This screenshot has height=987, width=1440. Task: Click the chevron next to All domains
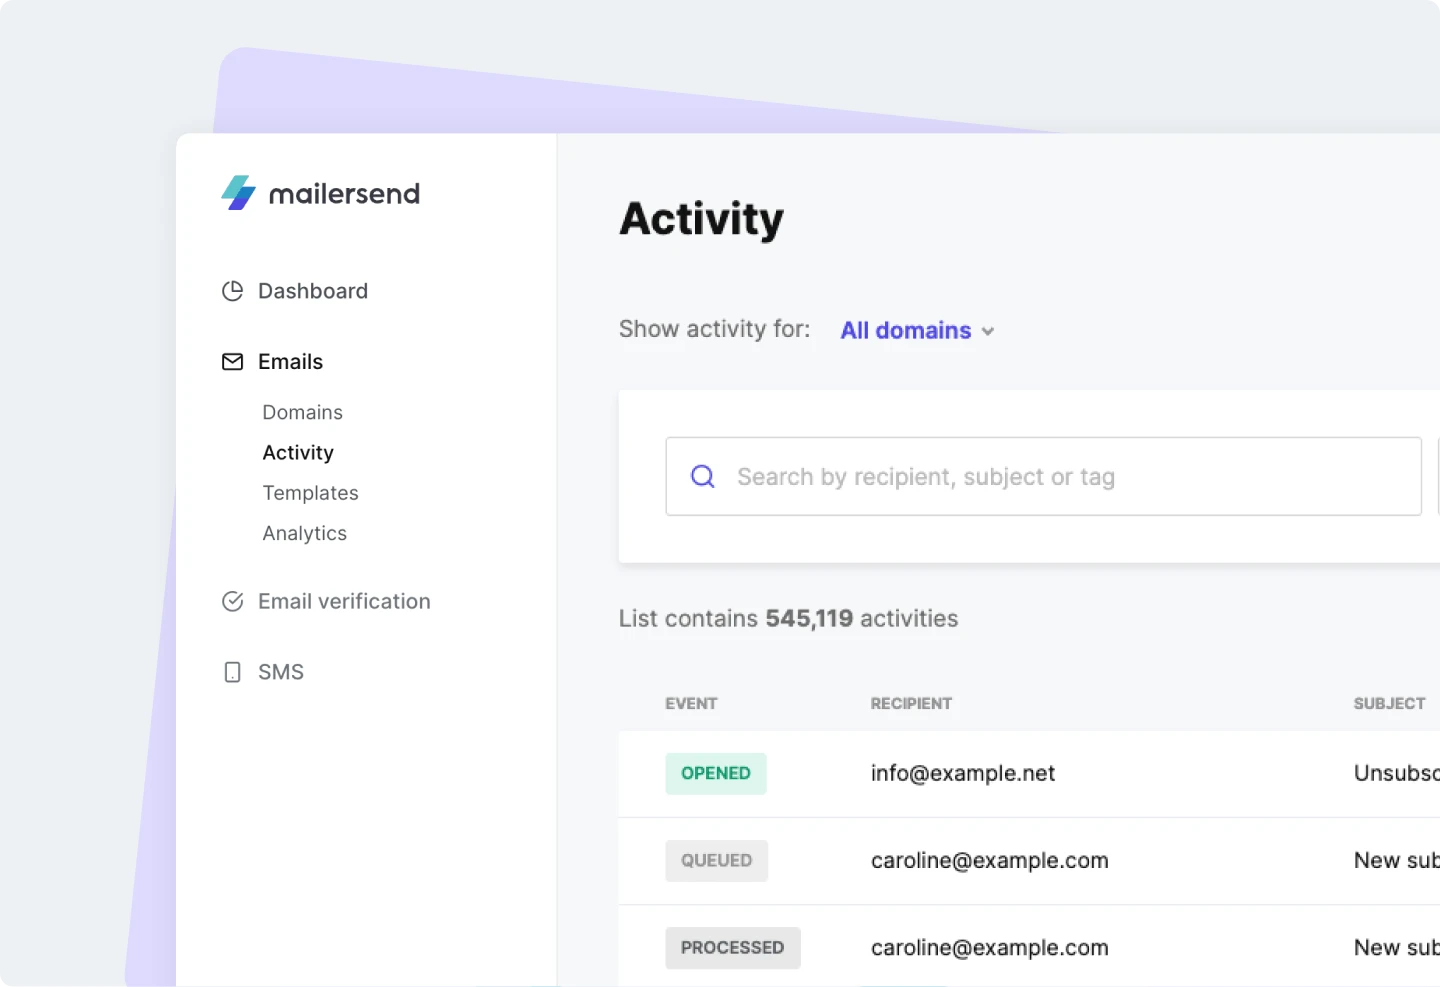[x=988, y=331]
